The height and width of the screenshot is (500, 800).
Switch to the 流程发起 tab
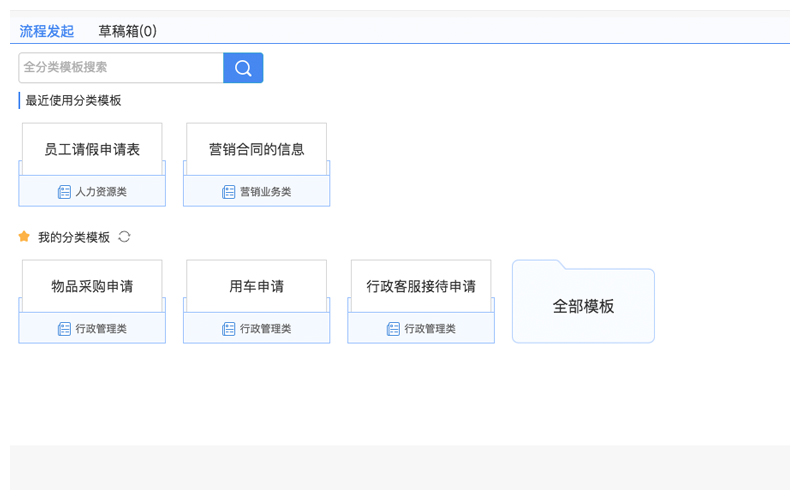[x=47, y=31]
